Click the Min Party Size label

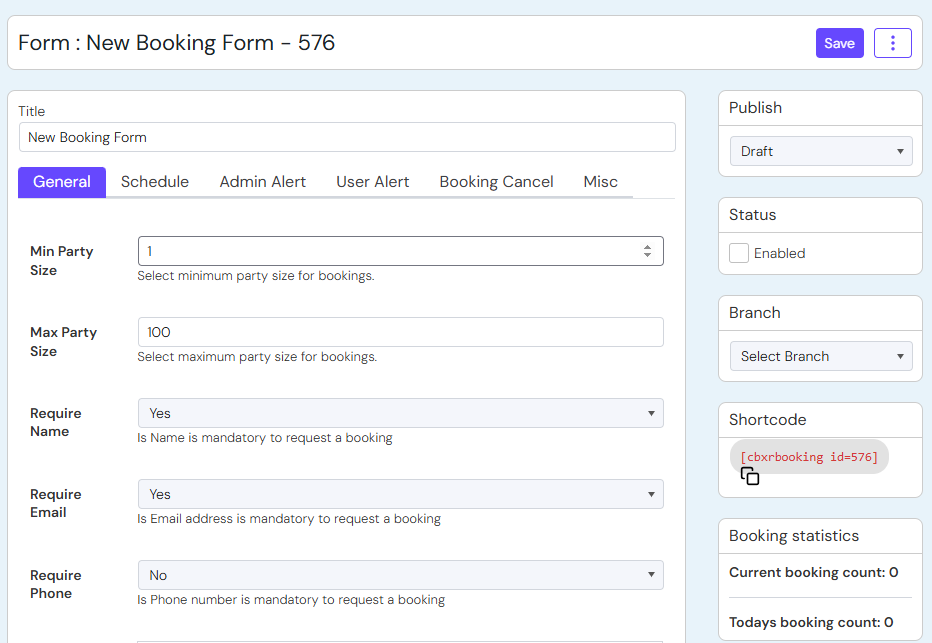[x=62, y=260]
